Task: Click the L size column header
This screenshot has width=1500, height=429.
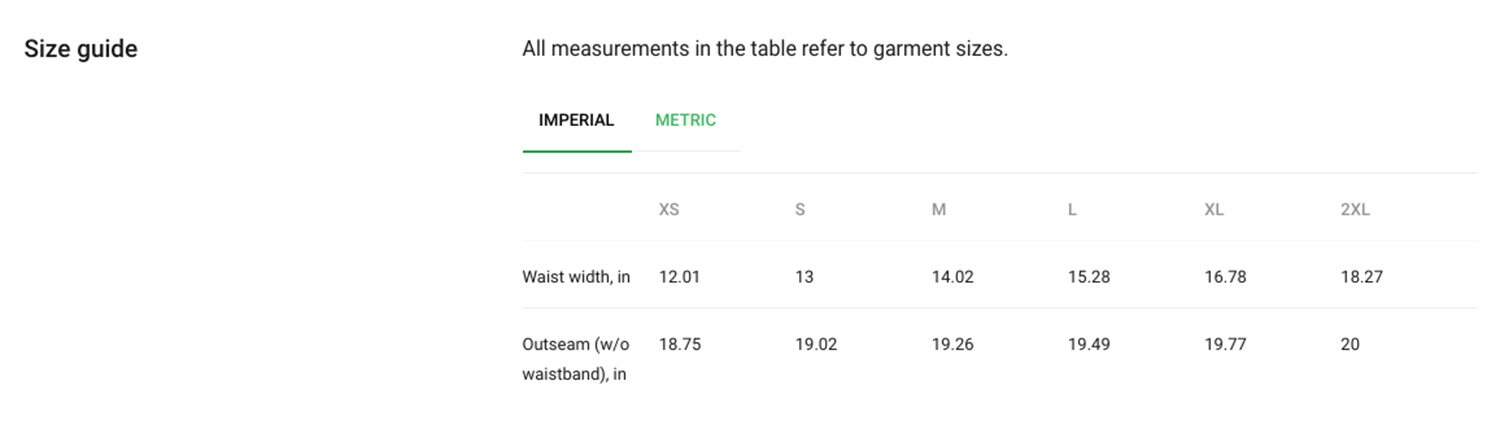Action: click(1072, 210)
